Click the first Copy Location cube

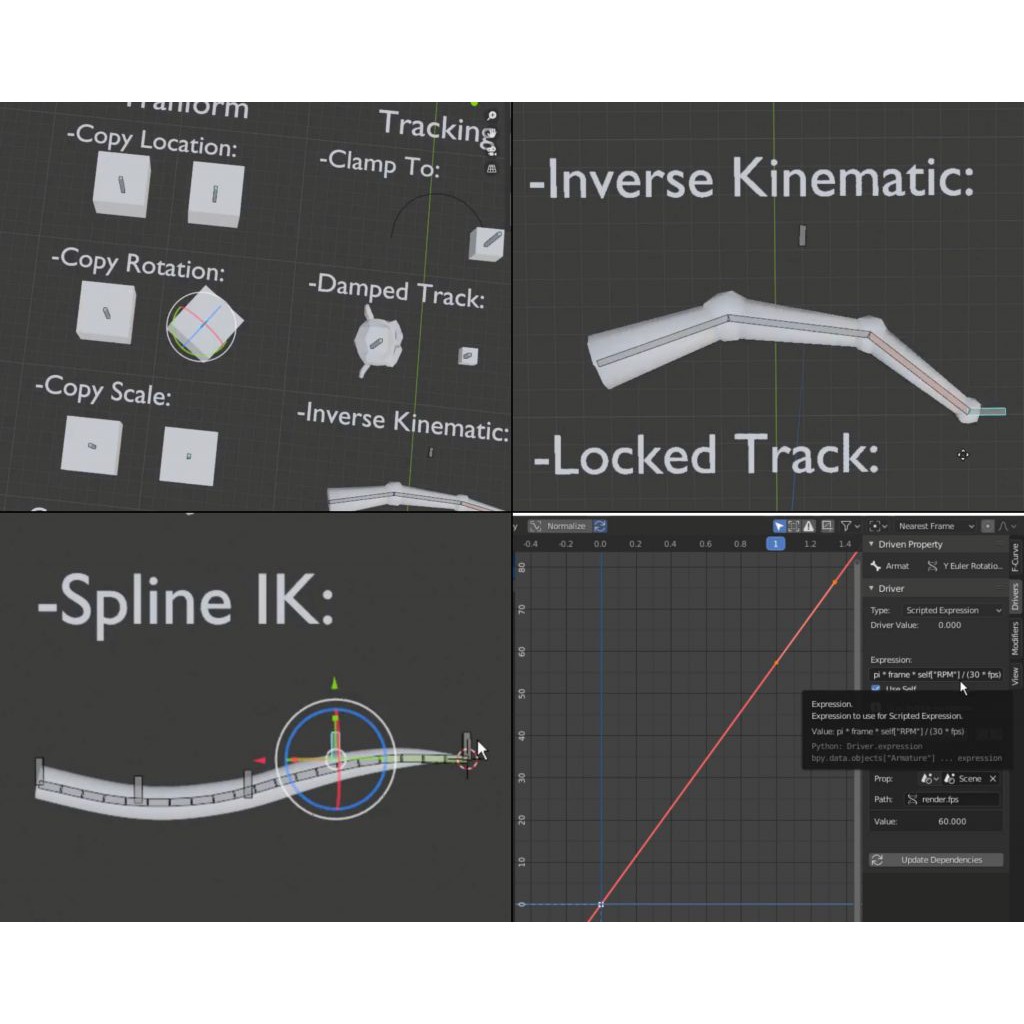tap(121, 184)
